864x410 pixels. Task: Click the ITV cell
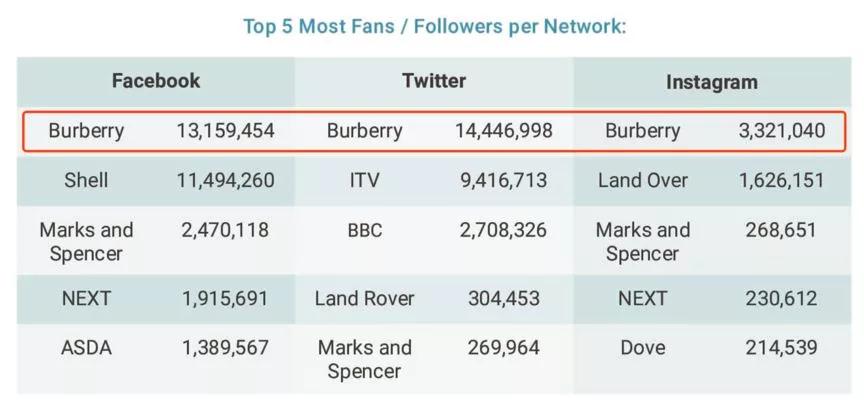point(364,180)
